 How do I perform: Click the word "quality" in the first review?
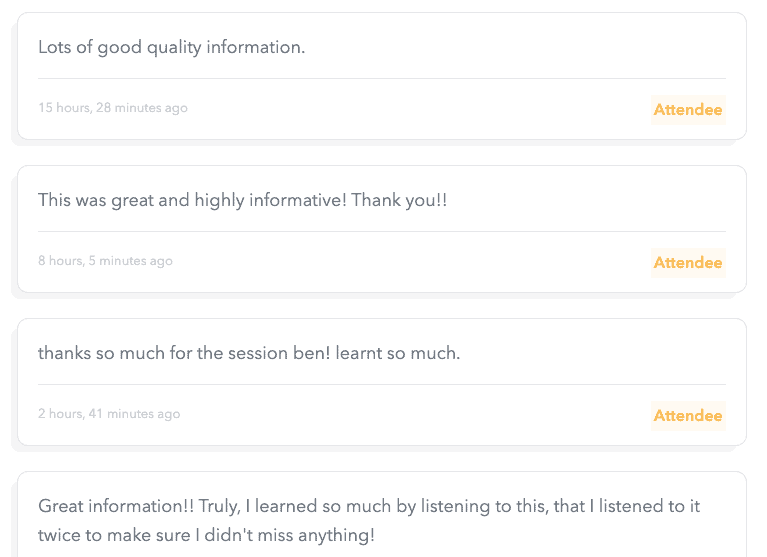point(174,47)
